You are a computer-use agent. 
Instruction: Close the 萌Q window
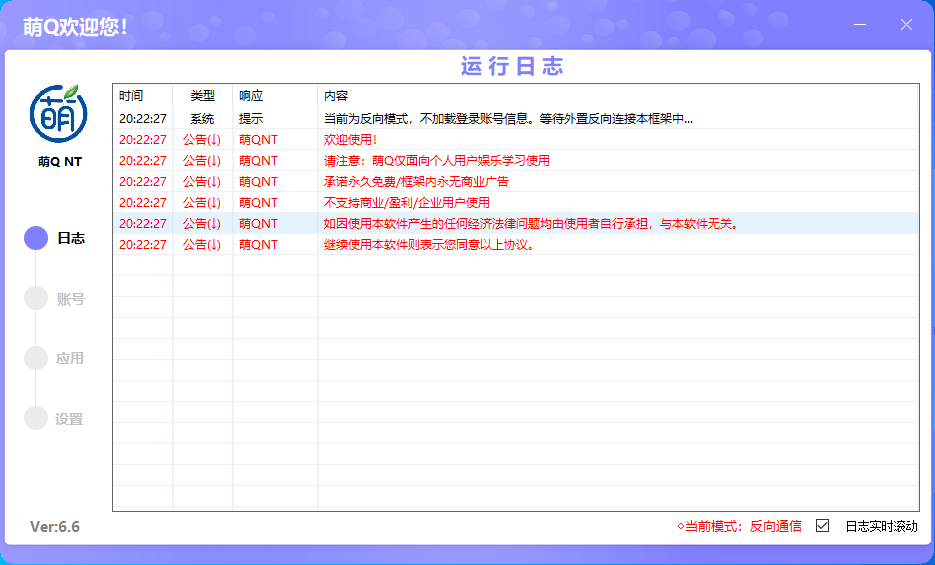[906, 24]
